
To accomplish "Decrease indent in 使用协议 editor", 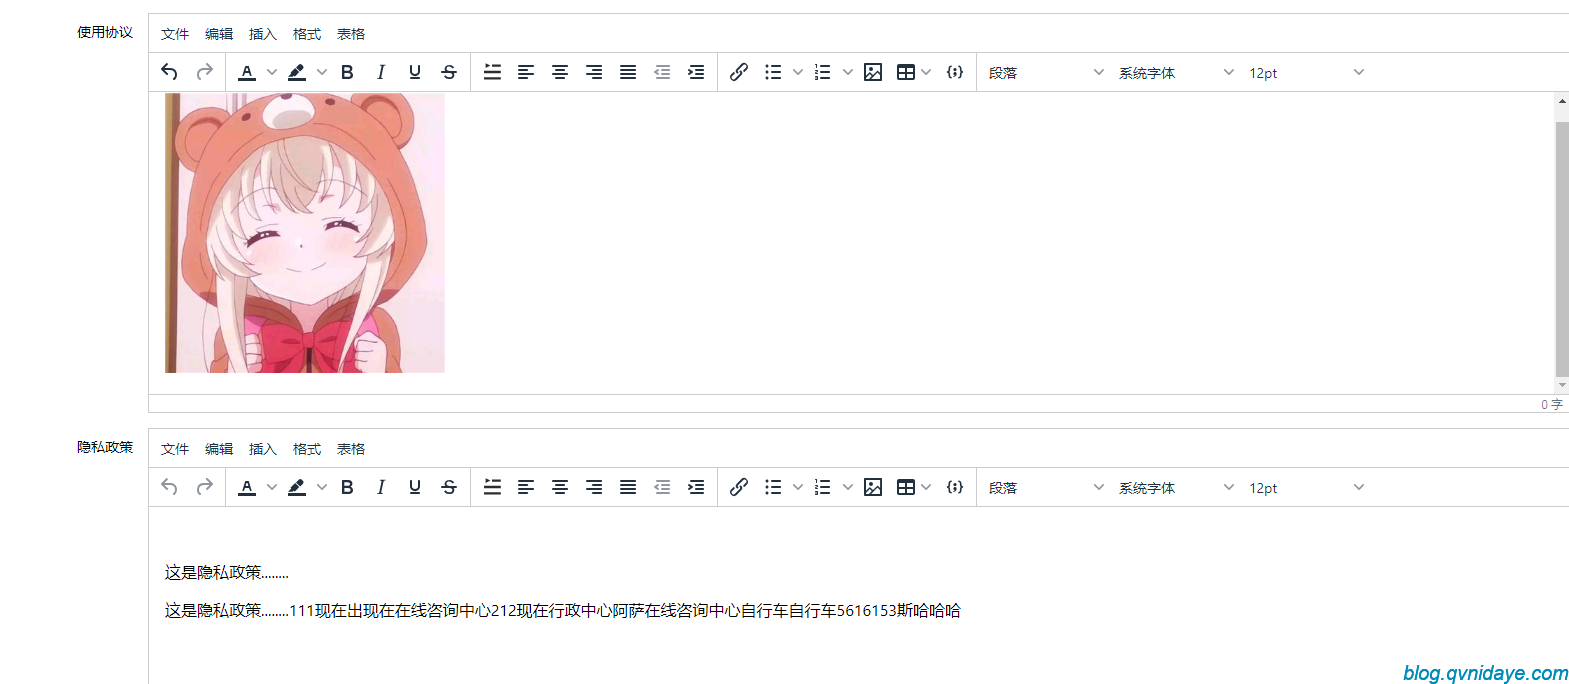I will (662, 72).
